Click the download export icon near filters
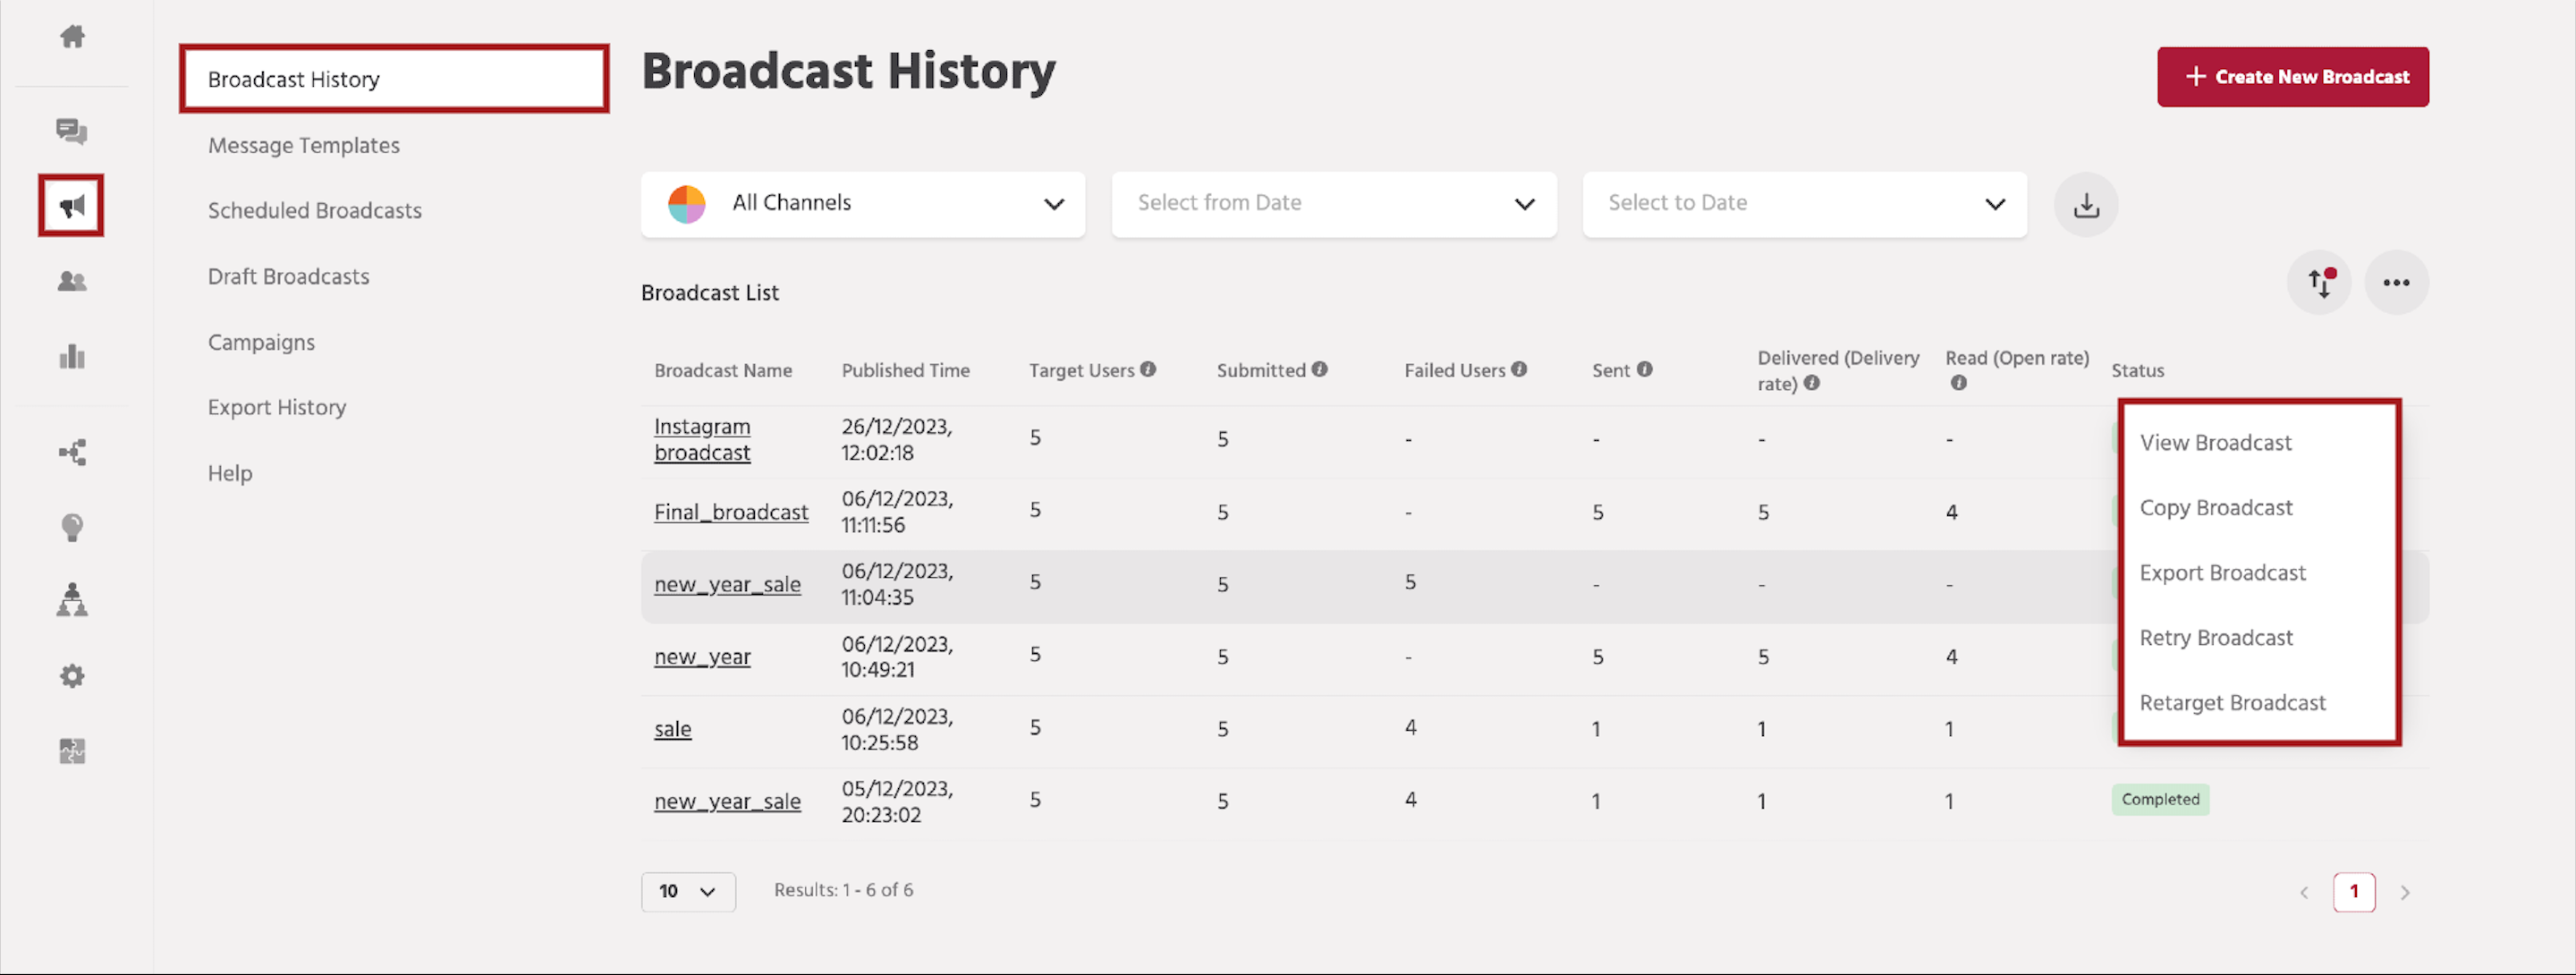Viewport: 2576px width, 975px height. [x=2086, y=204]
